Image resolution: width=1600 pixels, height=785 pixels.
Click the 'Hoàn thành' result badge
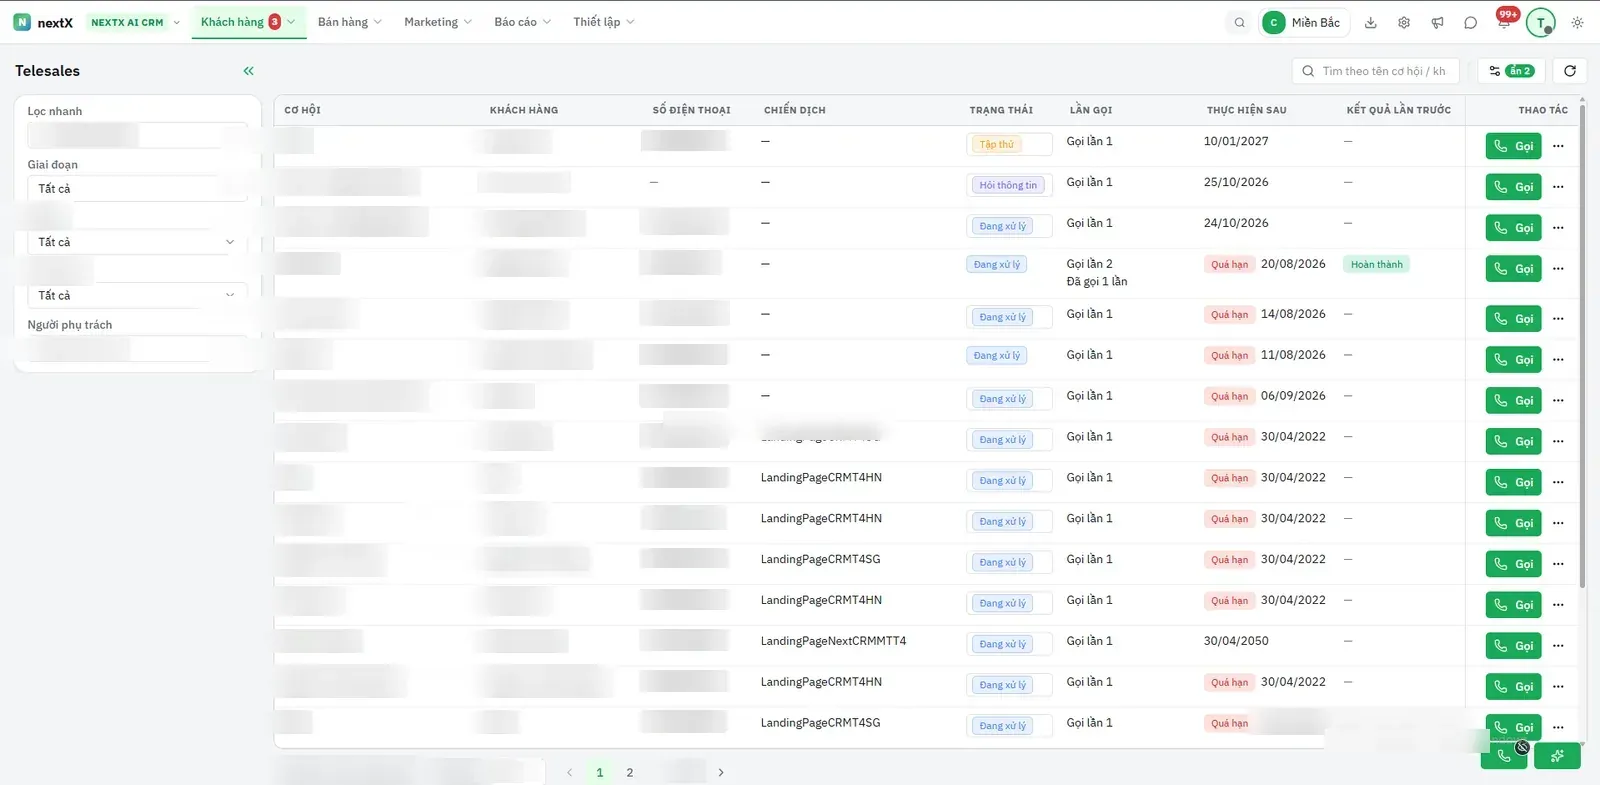click(x=1376, y=265)
